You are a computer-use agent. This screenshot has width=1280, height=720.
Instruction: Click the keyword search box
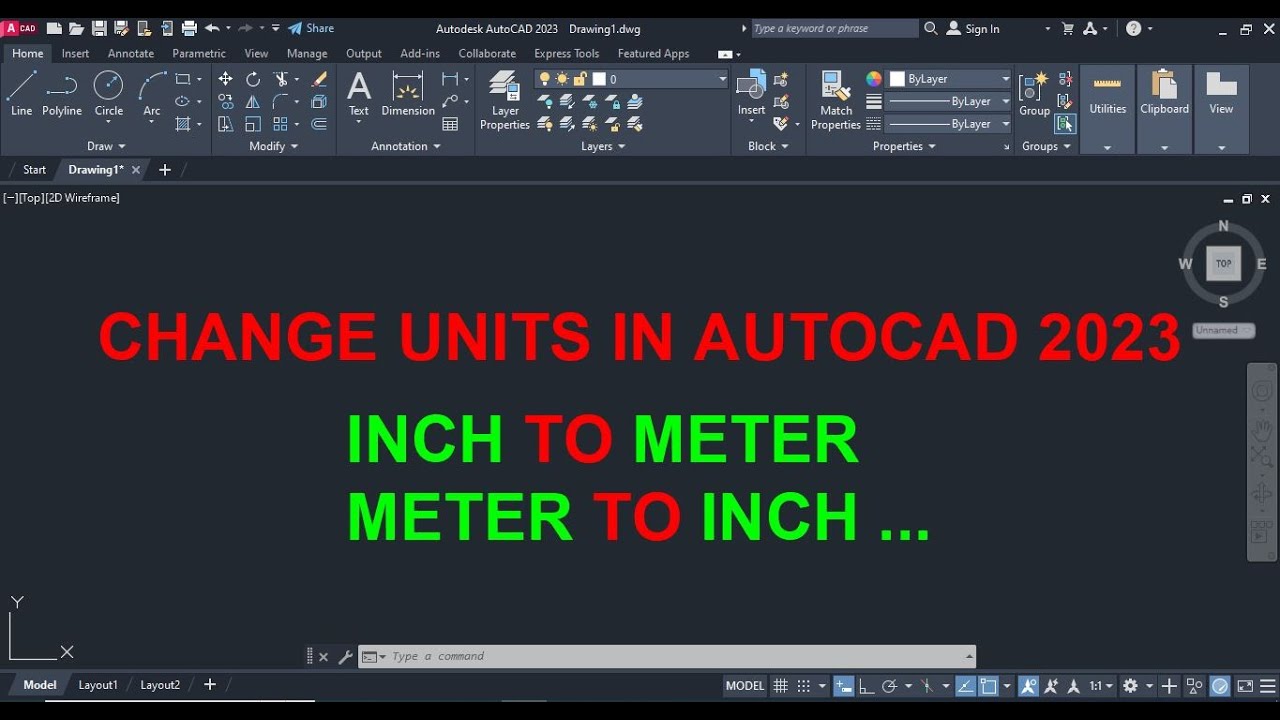(834, 29)
